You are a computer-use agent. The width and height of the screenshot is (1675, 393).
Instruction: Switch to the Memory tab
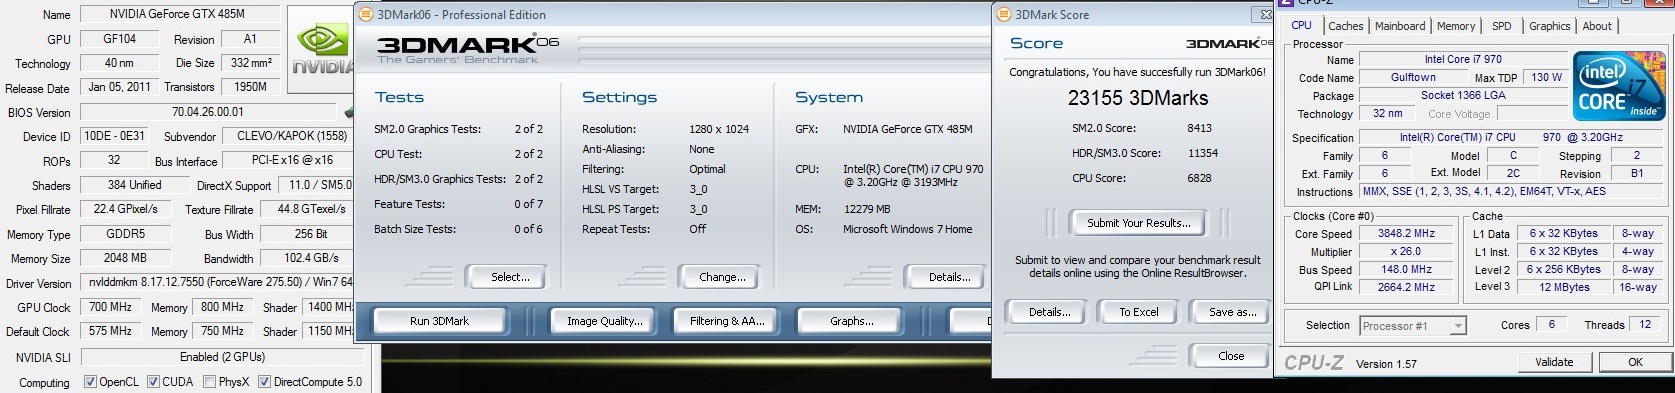click(x=1456, y=26)
